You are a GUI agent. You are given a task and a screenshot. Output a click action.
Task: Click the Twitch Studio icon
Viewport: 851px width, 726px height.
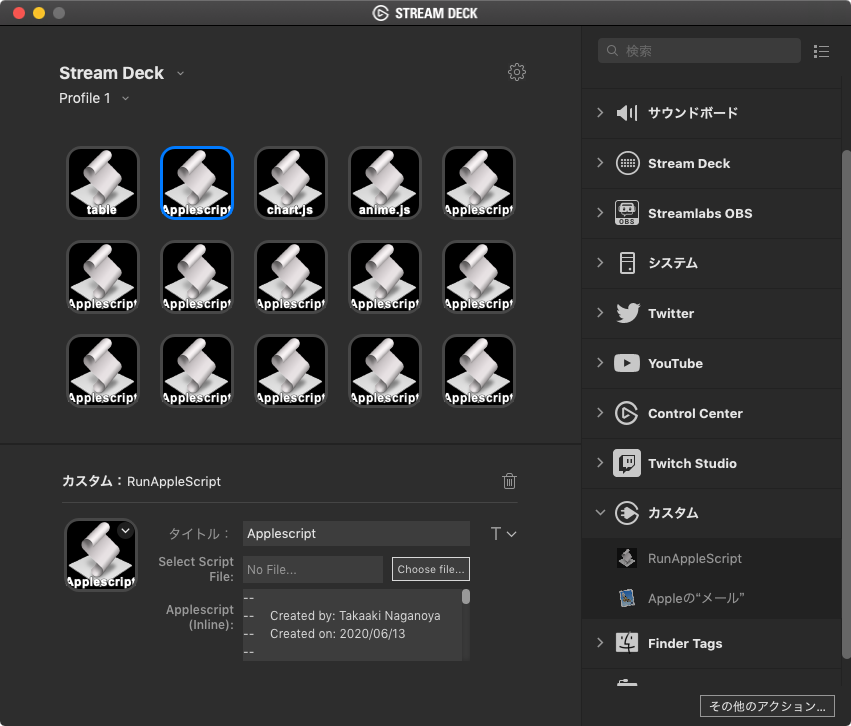[x=627, y=463]
